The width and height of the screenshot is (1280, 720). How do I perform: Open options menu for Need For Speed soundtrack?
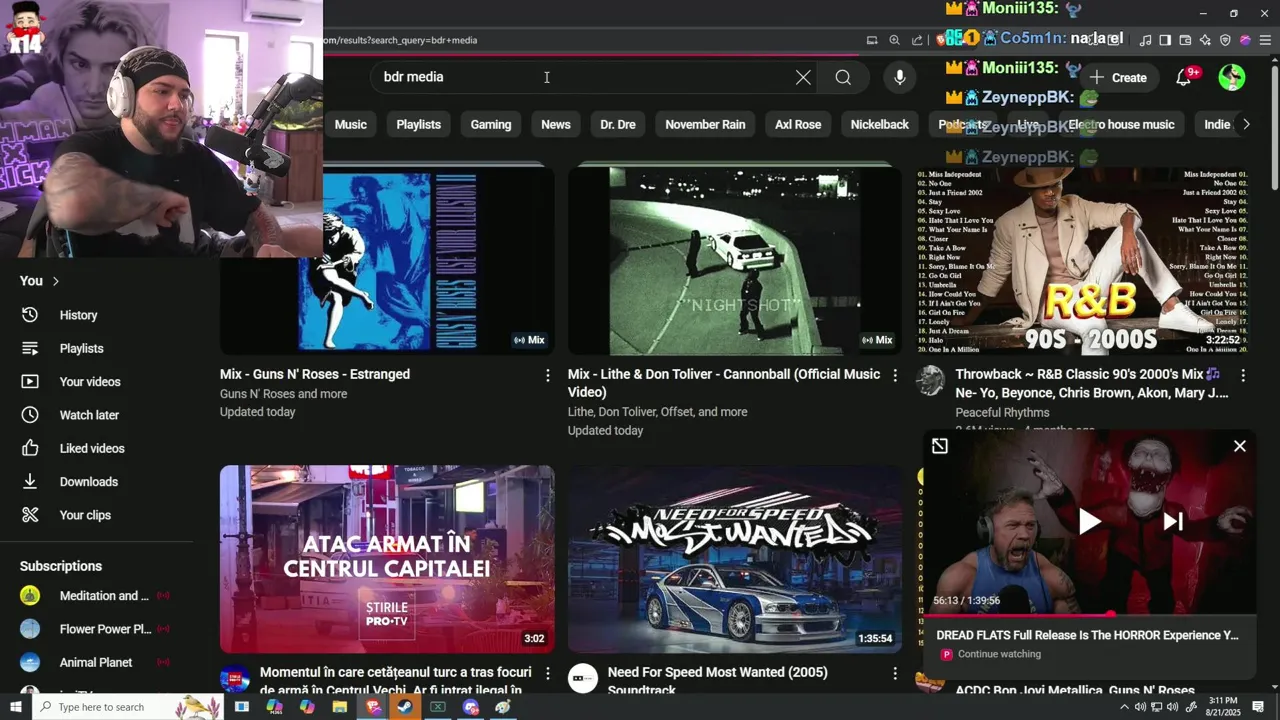tap(895, 673)
